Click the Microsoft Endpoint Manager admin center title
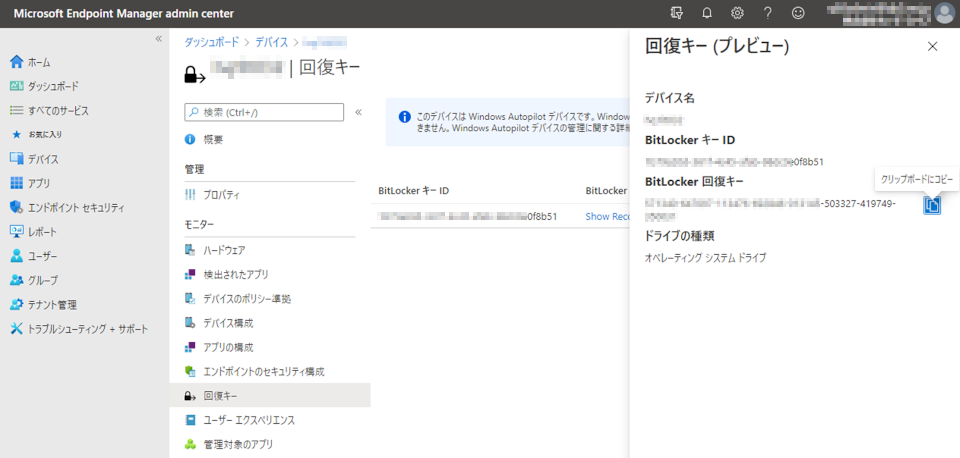The width and height of the screenshot is (960, 458). (124, 13)
